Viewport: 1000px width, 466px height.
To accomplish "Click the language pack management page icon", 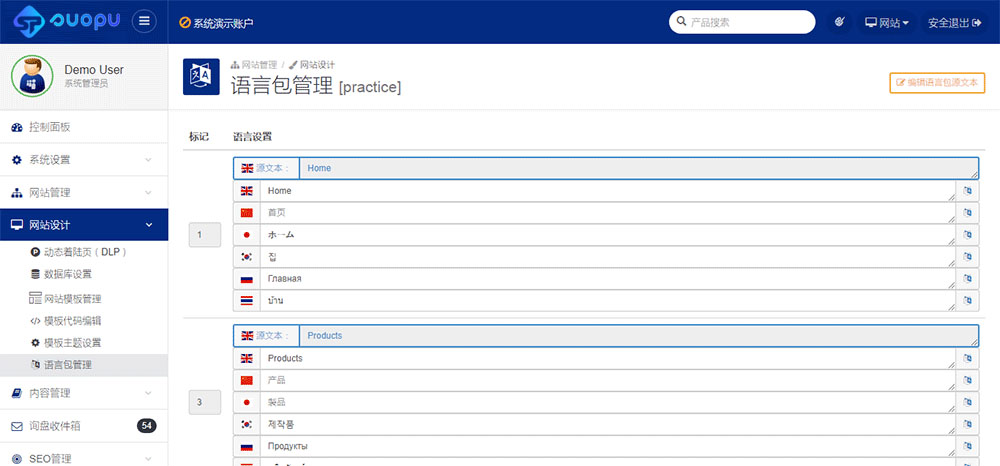I will pyautogui.click(x=201, y=77).
